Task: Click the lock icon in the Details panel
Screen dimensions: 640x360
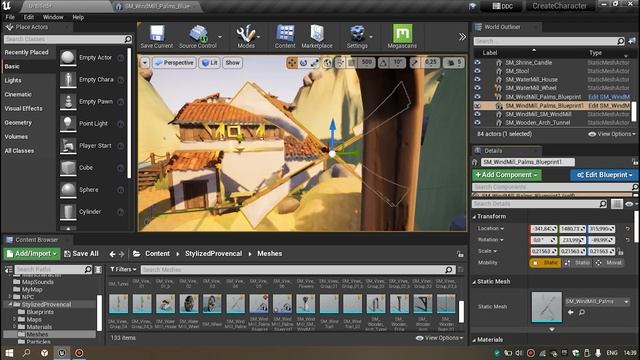Action: coord(635,162)
